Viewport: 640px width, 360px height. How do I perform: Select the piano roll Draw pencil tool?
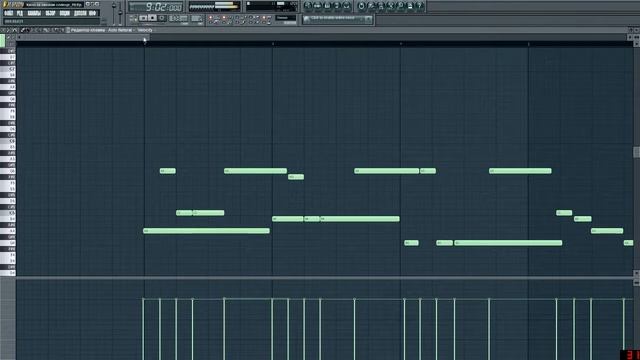coord(22,30)
